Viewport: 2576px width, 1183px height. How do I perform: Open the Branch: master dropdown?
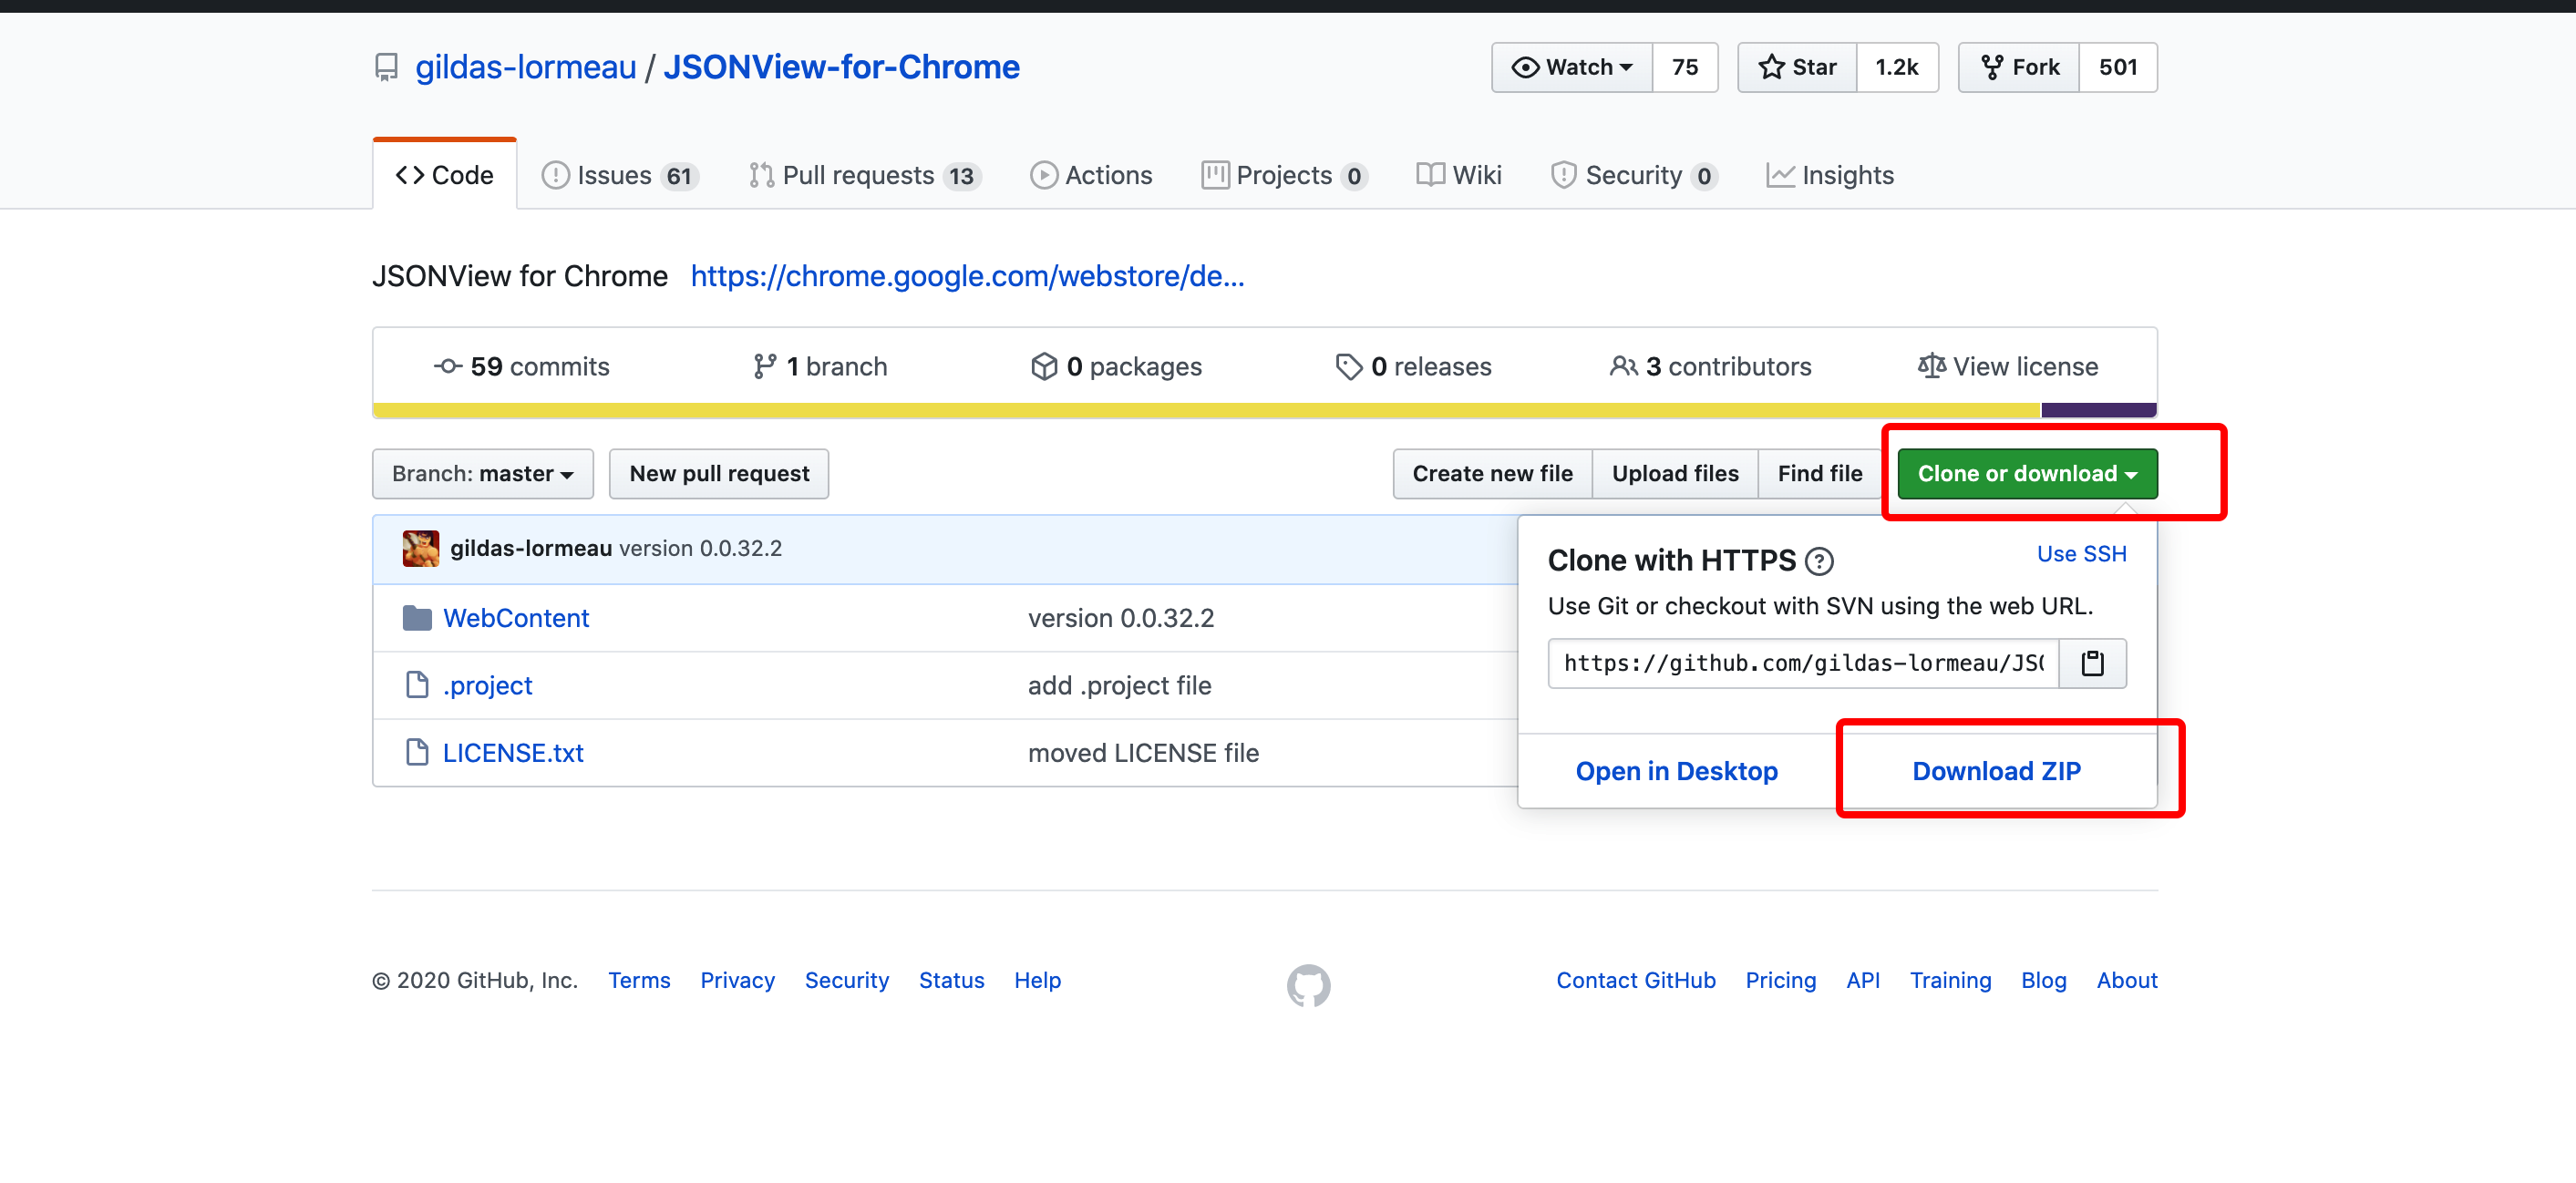click(x=483, y=473)
